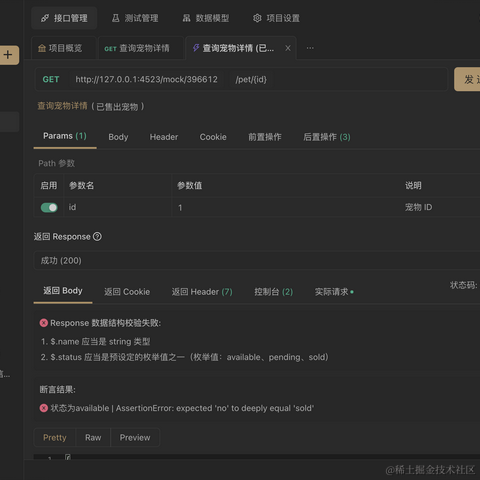Click the AssertionError result text
The height and width of the screenshot is (480, 480).
(215, 408)
